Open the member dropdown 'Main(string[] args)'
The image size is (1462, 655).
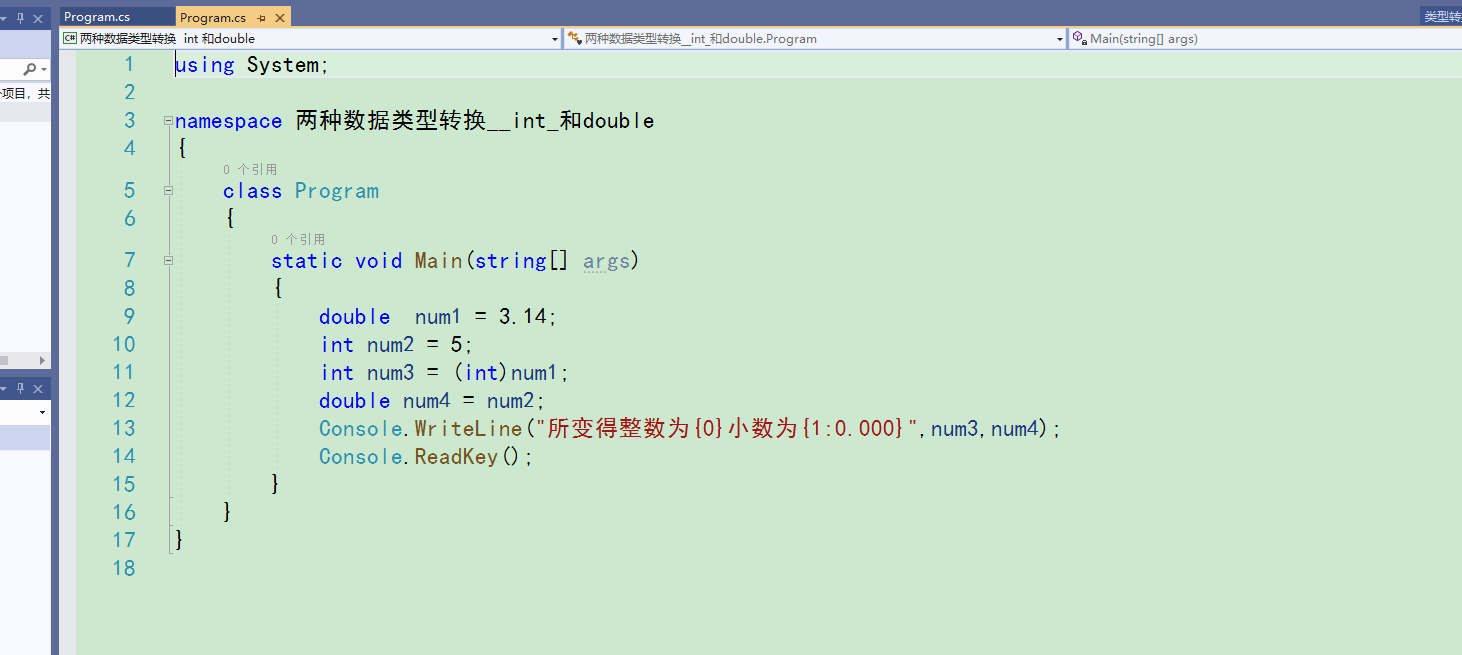1266,39
